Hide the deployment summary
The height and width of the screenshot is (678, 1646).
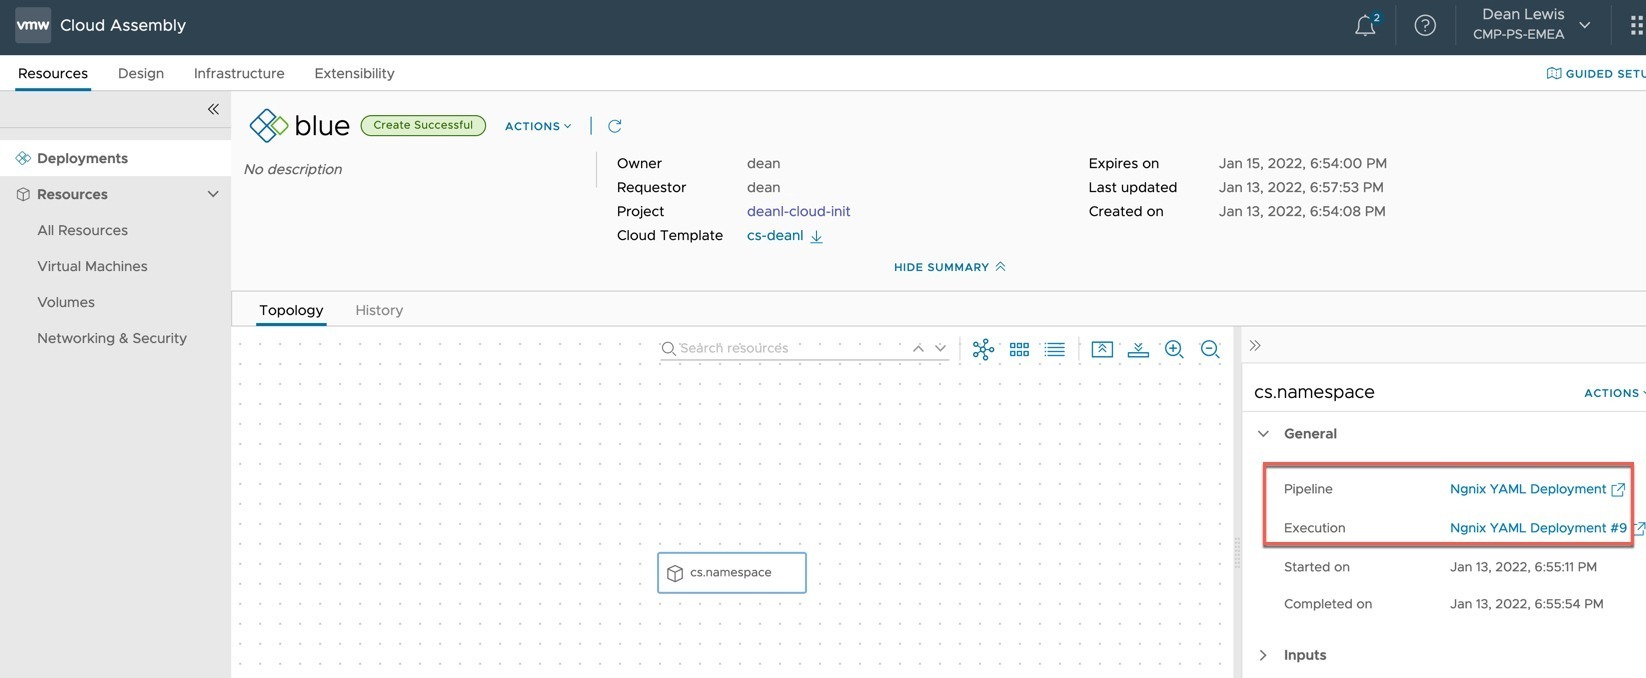tap(950, 267)
